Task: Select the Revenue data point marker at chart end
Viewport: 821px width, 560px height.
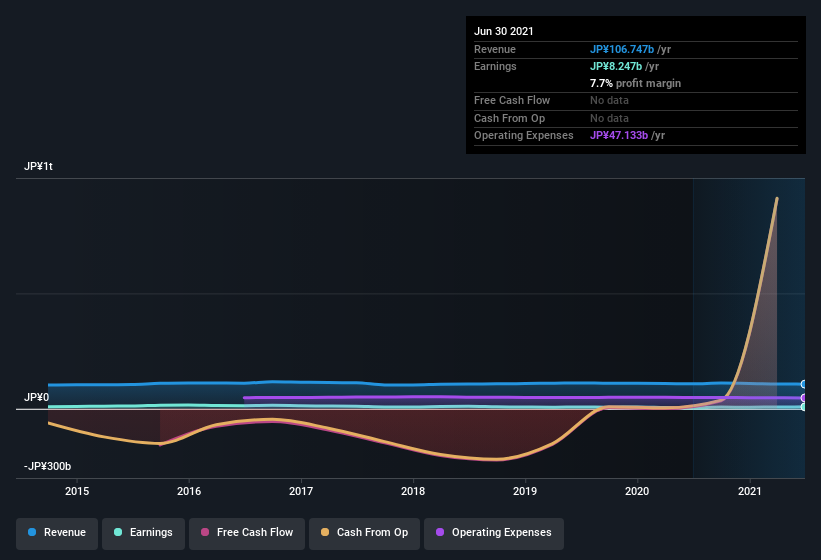Action: [x=803, y=384]
